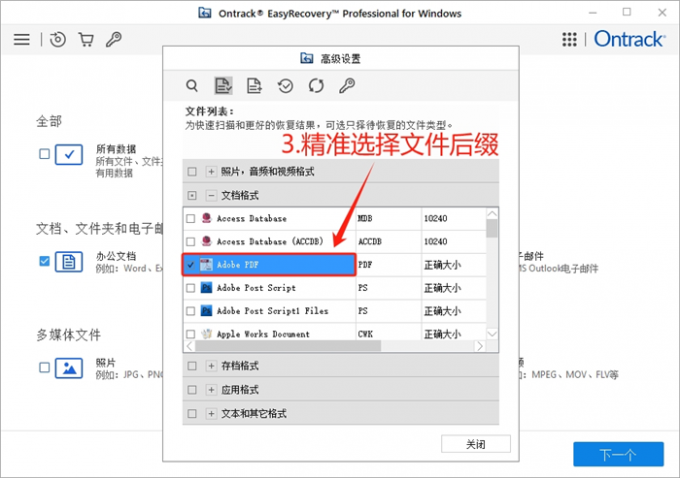Screen dimensions: 680x478
Task: Click the vertical scrollbar thumb in file list
Action: pos(492,229)
